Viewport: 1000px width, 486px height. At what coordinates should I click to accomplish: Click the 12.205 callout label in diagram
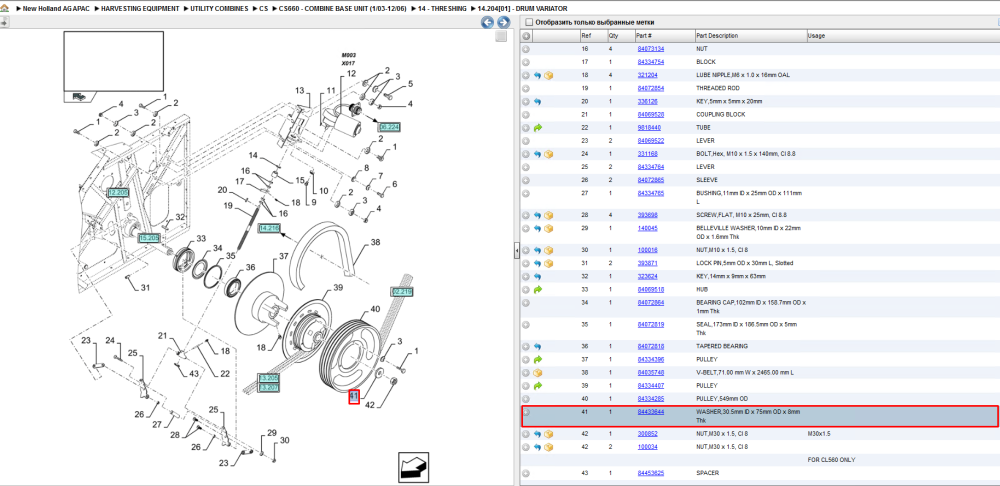tap(118, 192)
